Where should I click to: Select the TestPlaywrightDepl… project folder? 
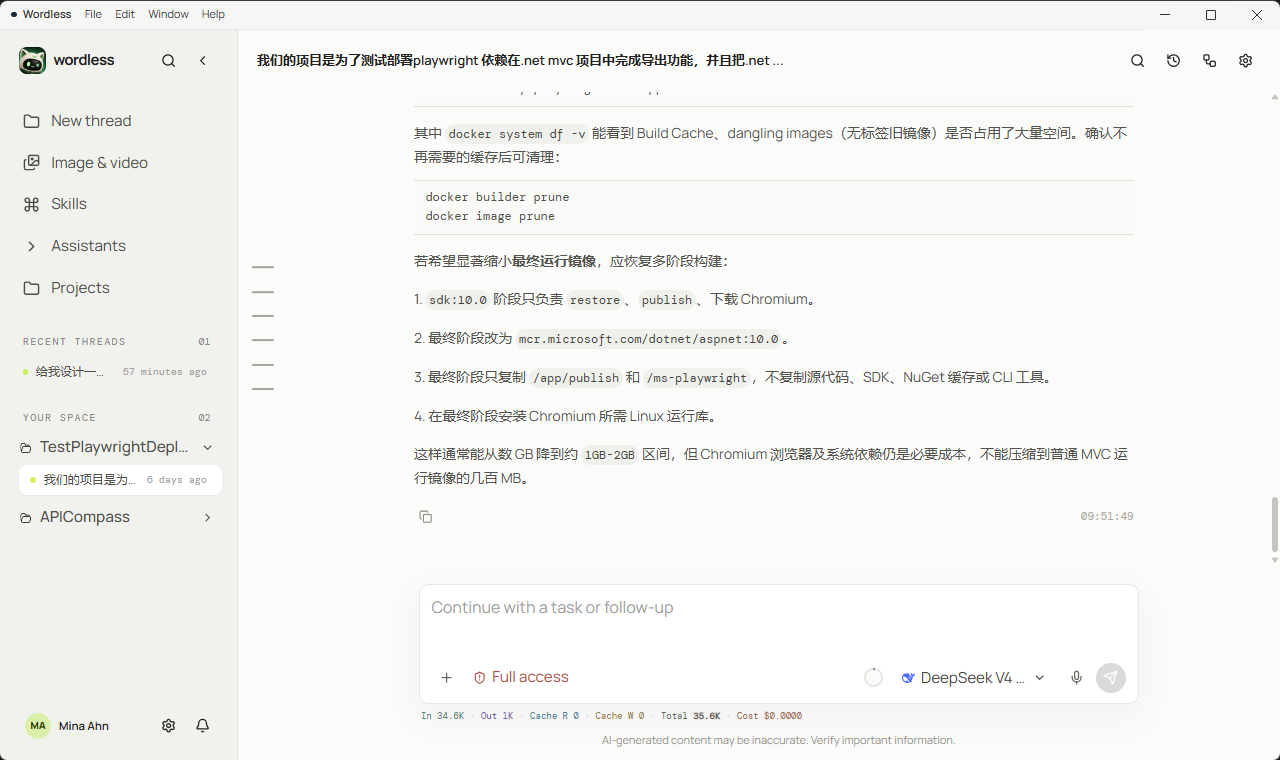click(105, 448)
